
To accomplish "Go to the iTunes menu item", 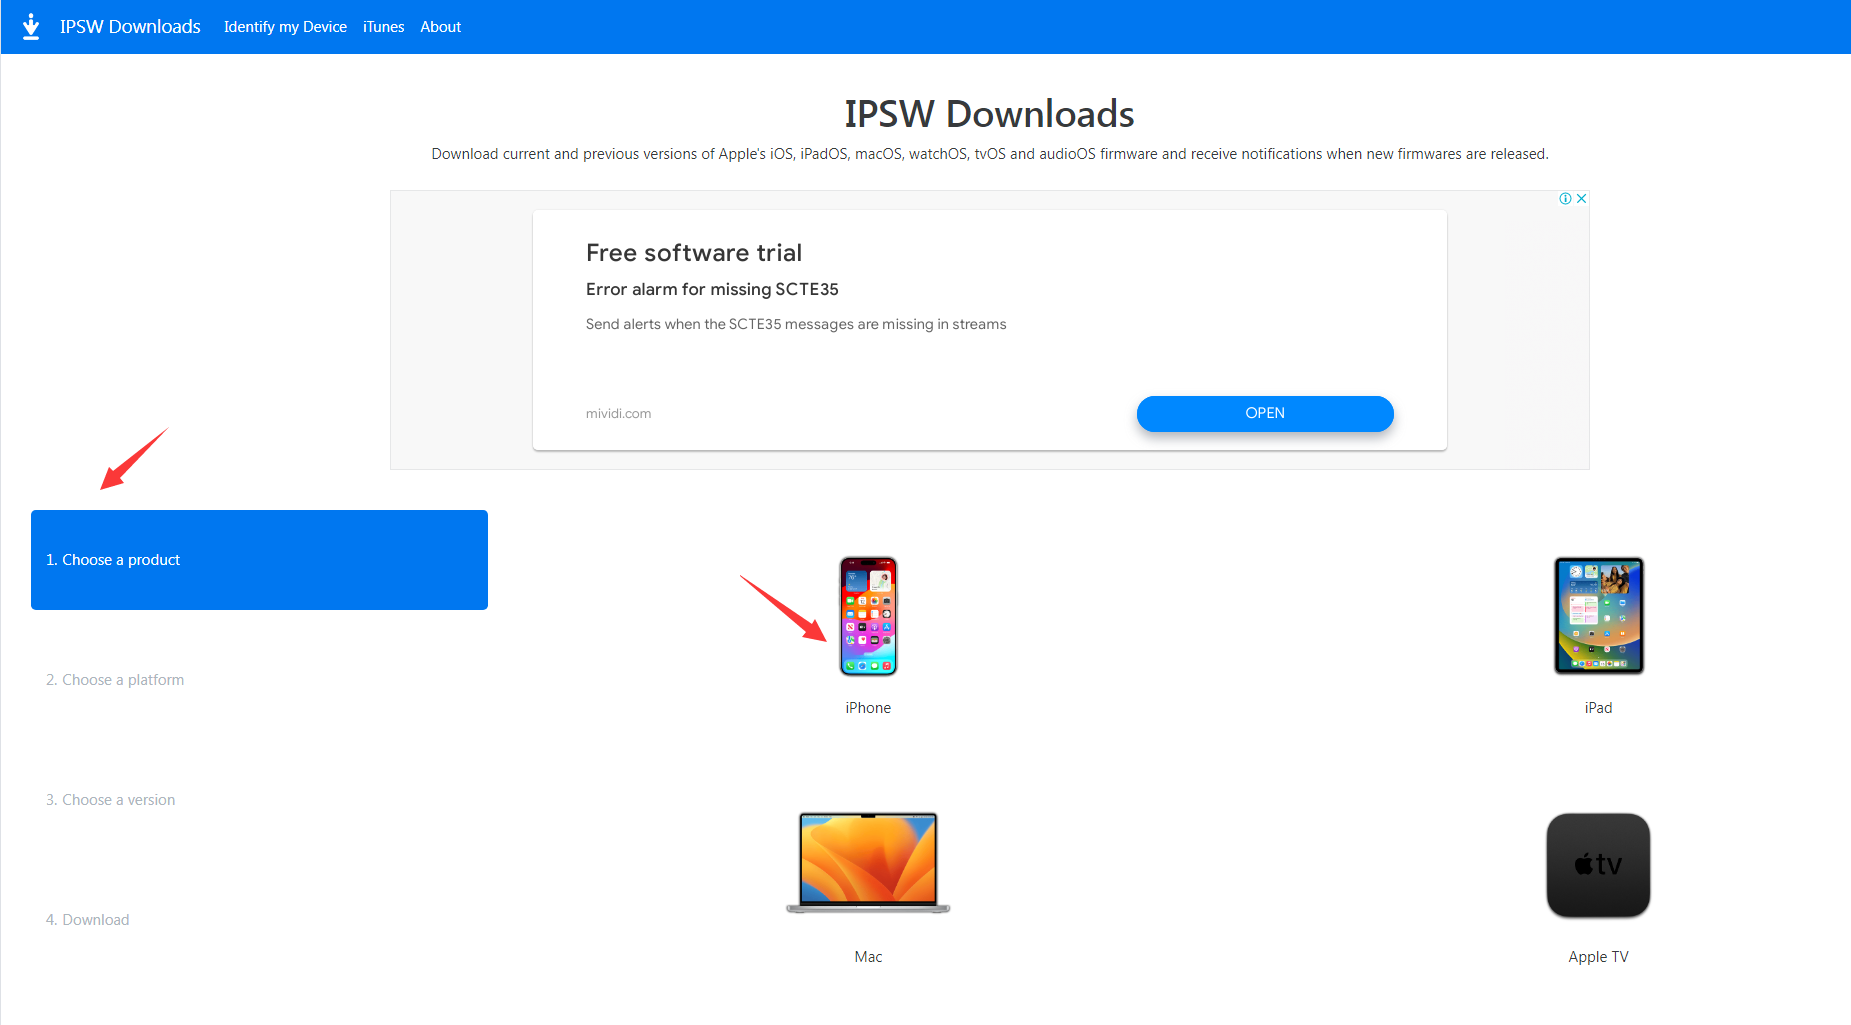I will [x=383, y=27].
